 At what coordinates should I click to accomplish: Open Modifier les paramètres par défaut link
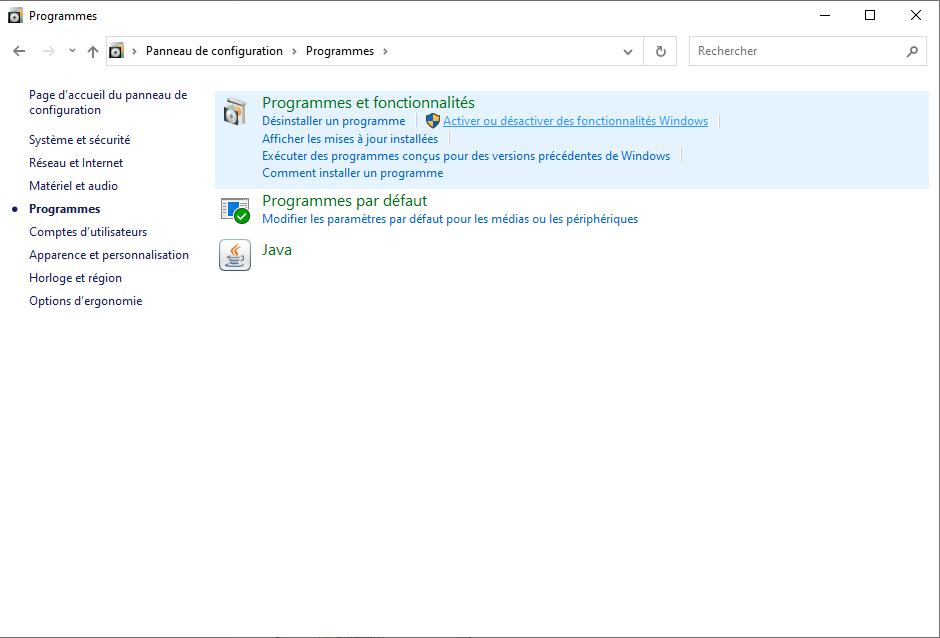coord(449,219)
